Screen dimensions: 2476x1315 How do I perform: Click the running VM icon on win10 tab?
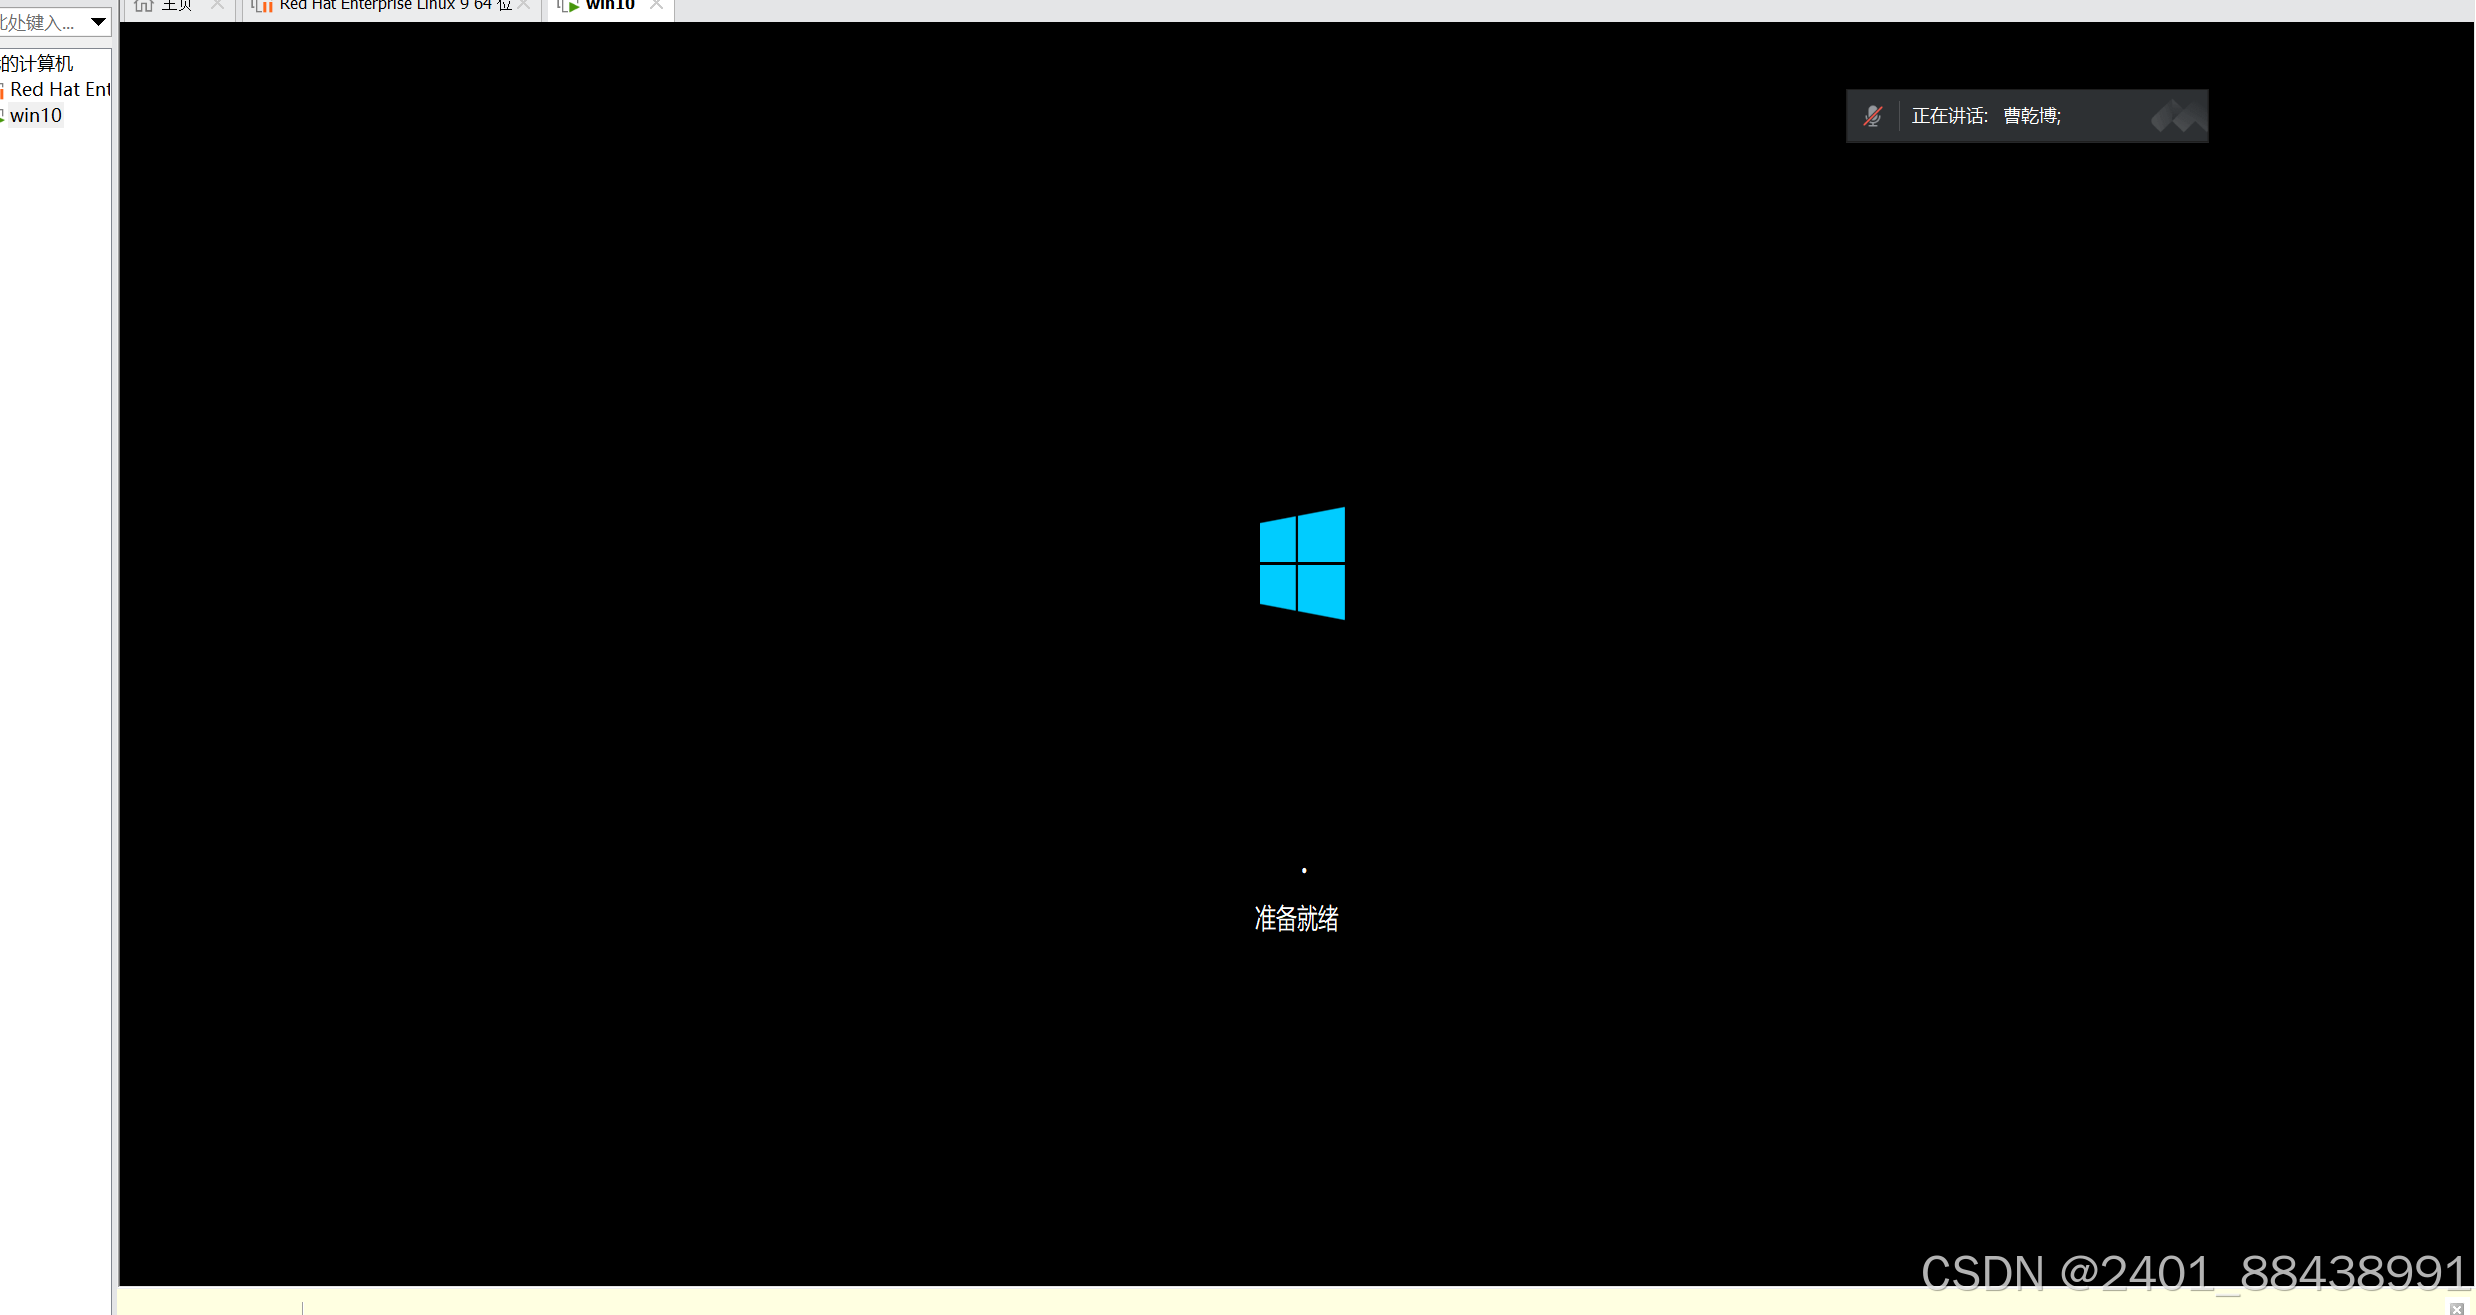pos(569,6)
